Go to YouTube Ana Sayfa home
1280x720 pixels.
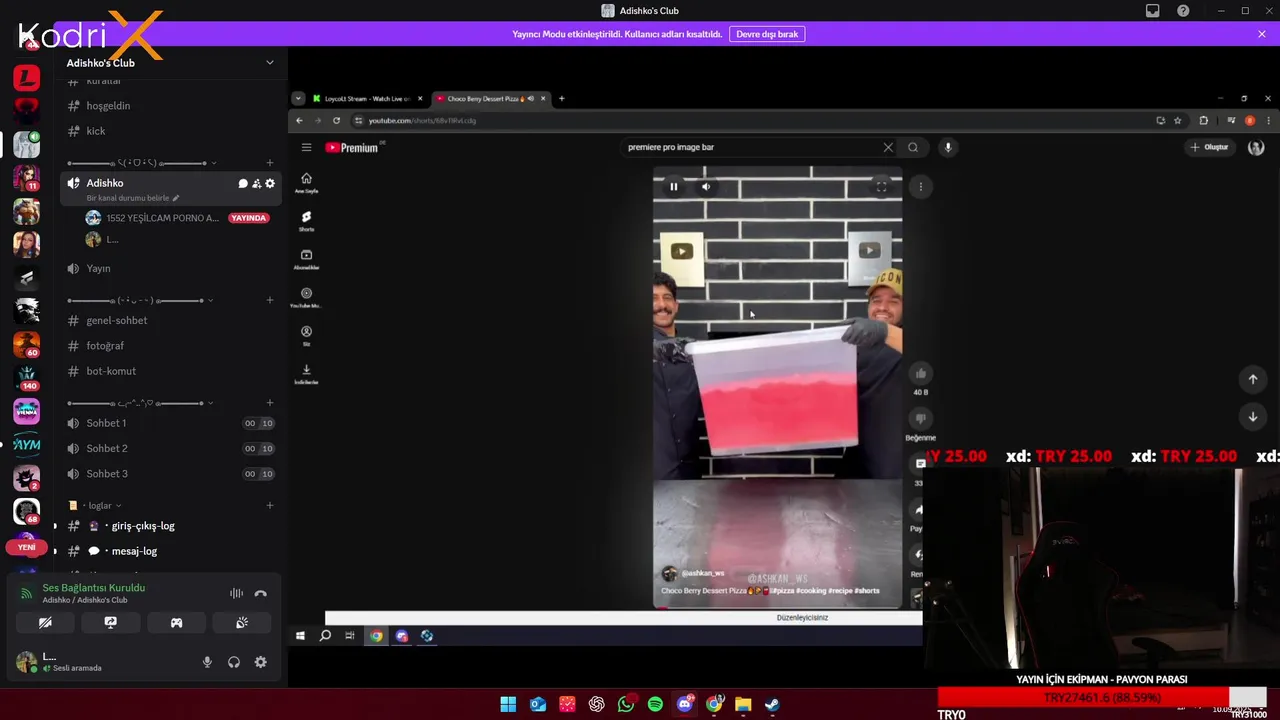click(x=306, y=183)
